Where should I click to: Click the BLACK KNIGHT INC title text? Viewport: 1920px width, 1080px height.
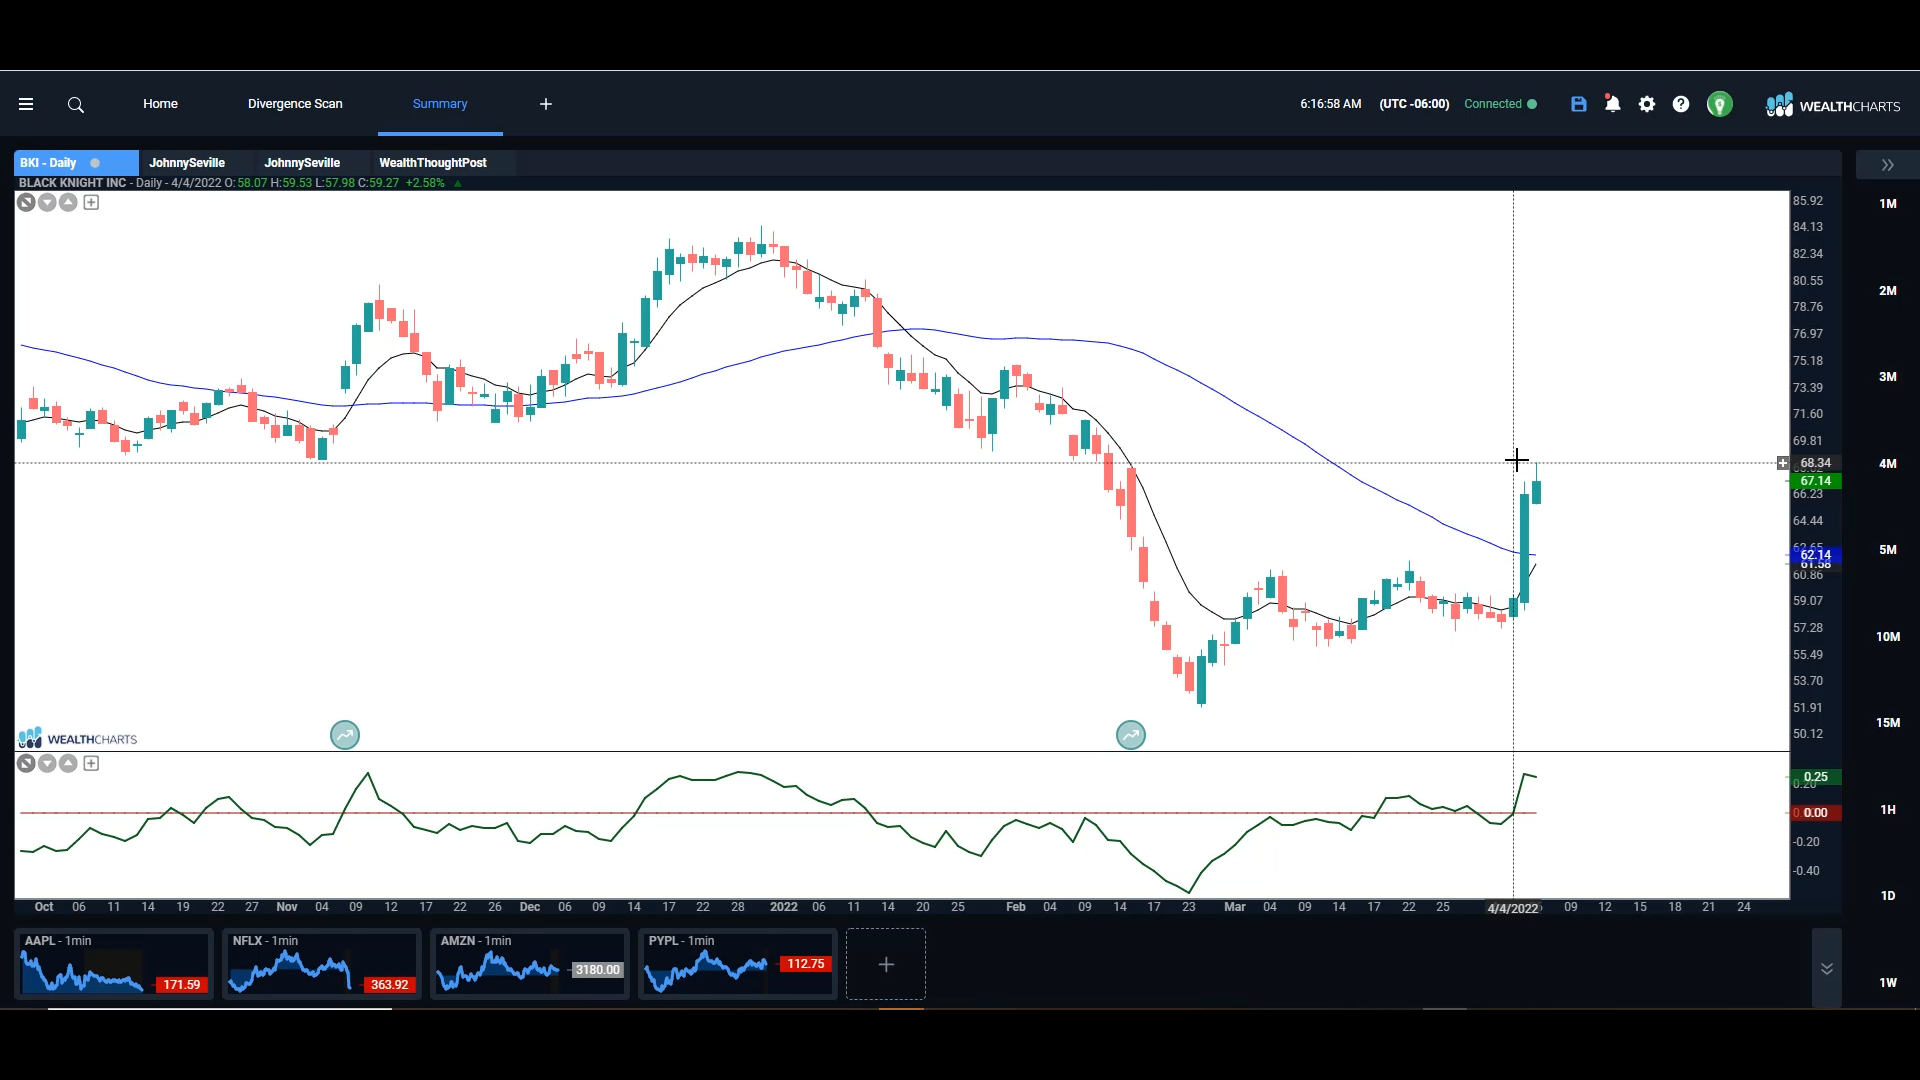coord(72,183)
